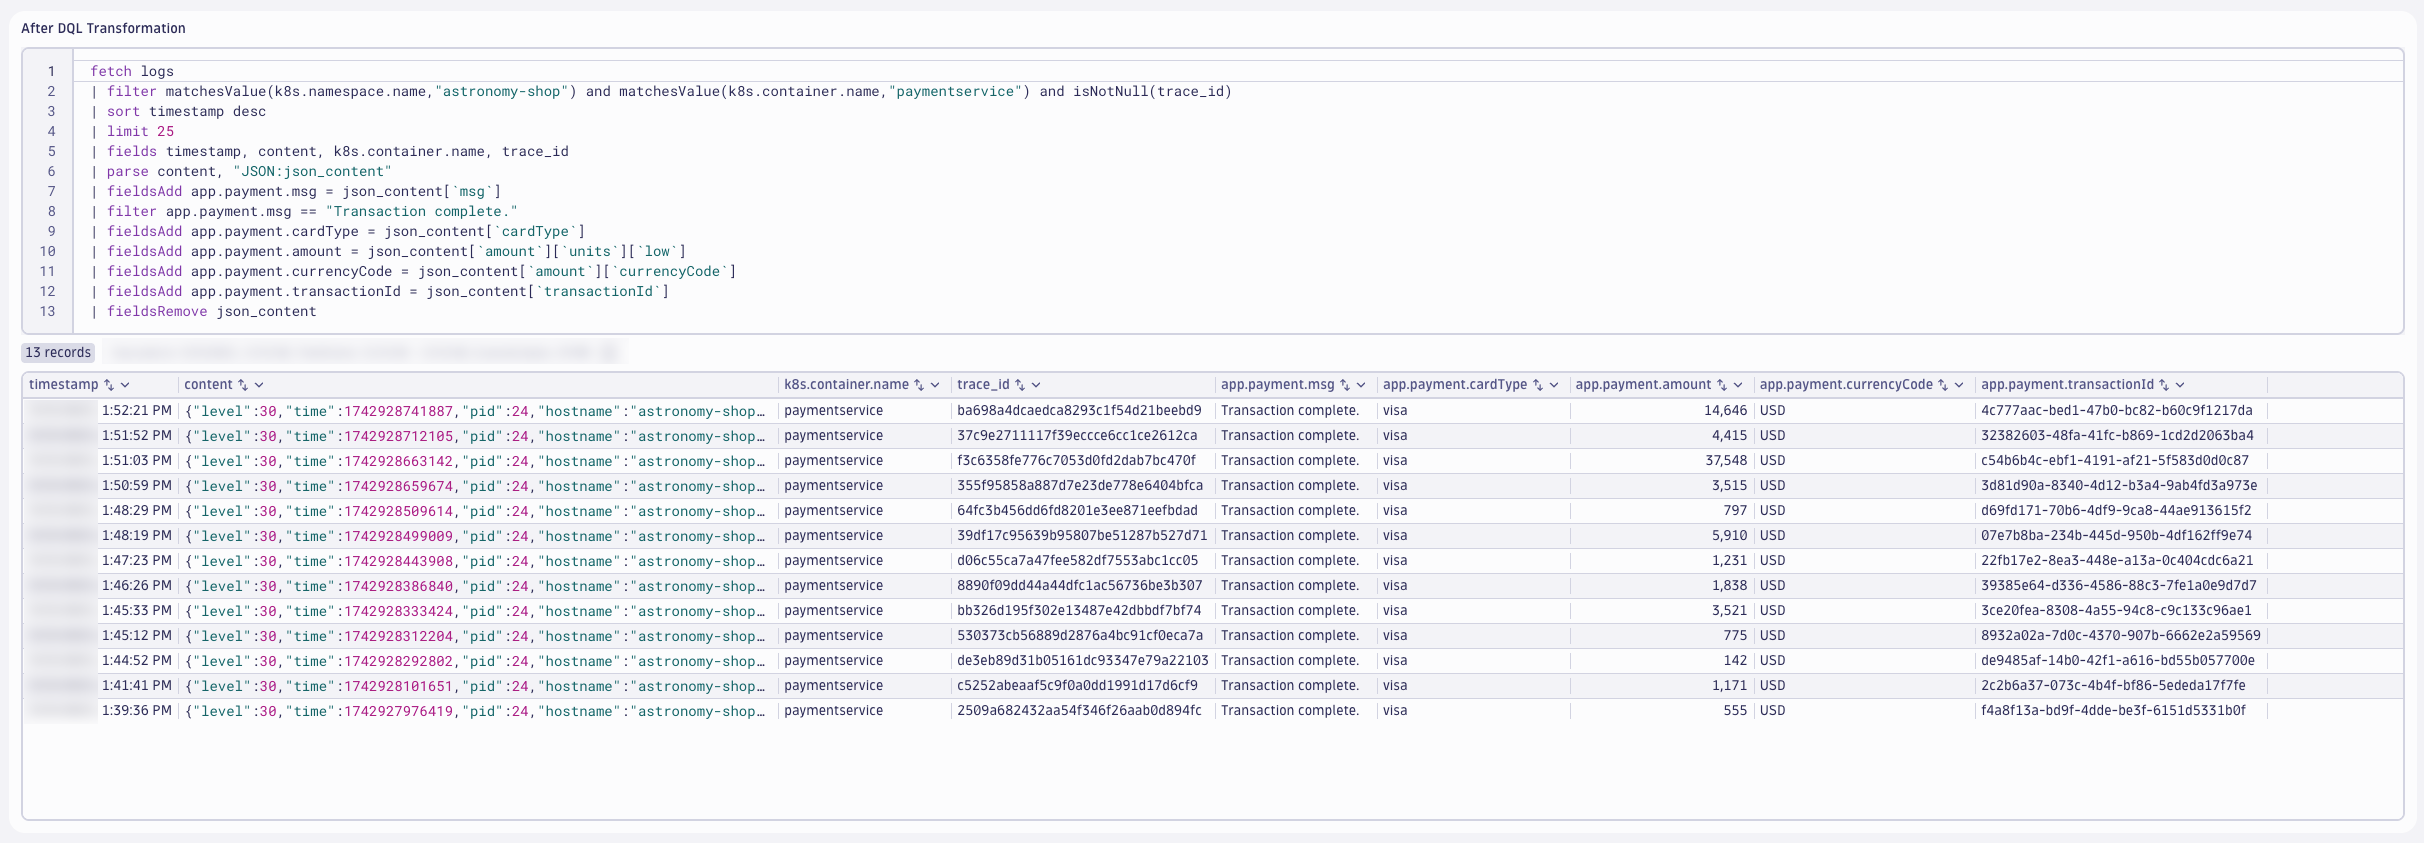The image size is (2424, 843).
Task: Open trace_id column options chevron
Action: (x=1036, y=385)
